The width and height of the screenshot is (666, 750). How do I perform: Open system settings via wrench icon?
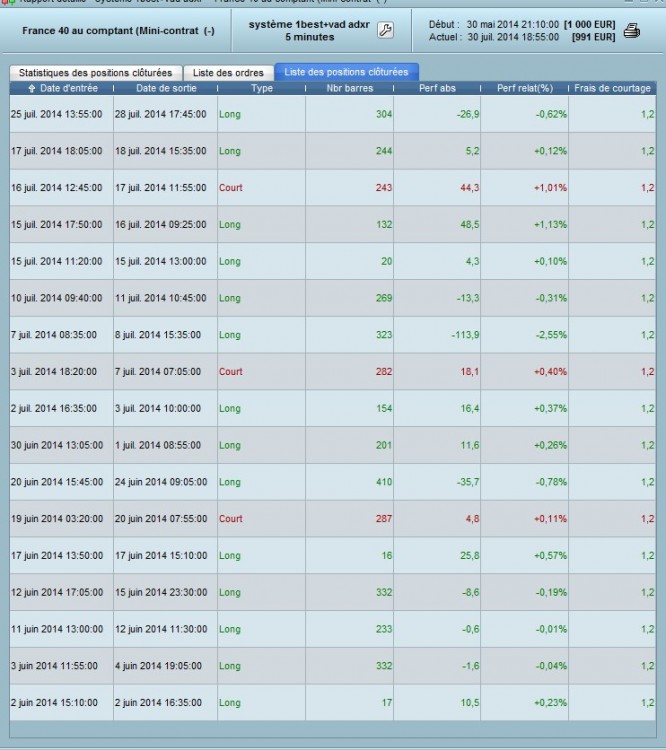click(x=386, y=30)
